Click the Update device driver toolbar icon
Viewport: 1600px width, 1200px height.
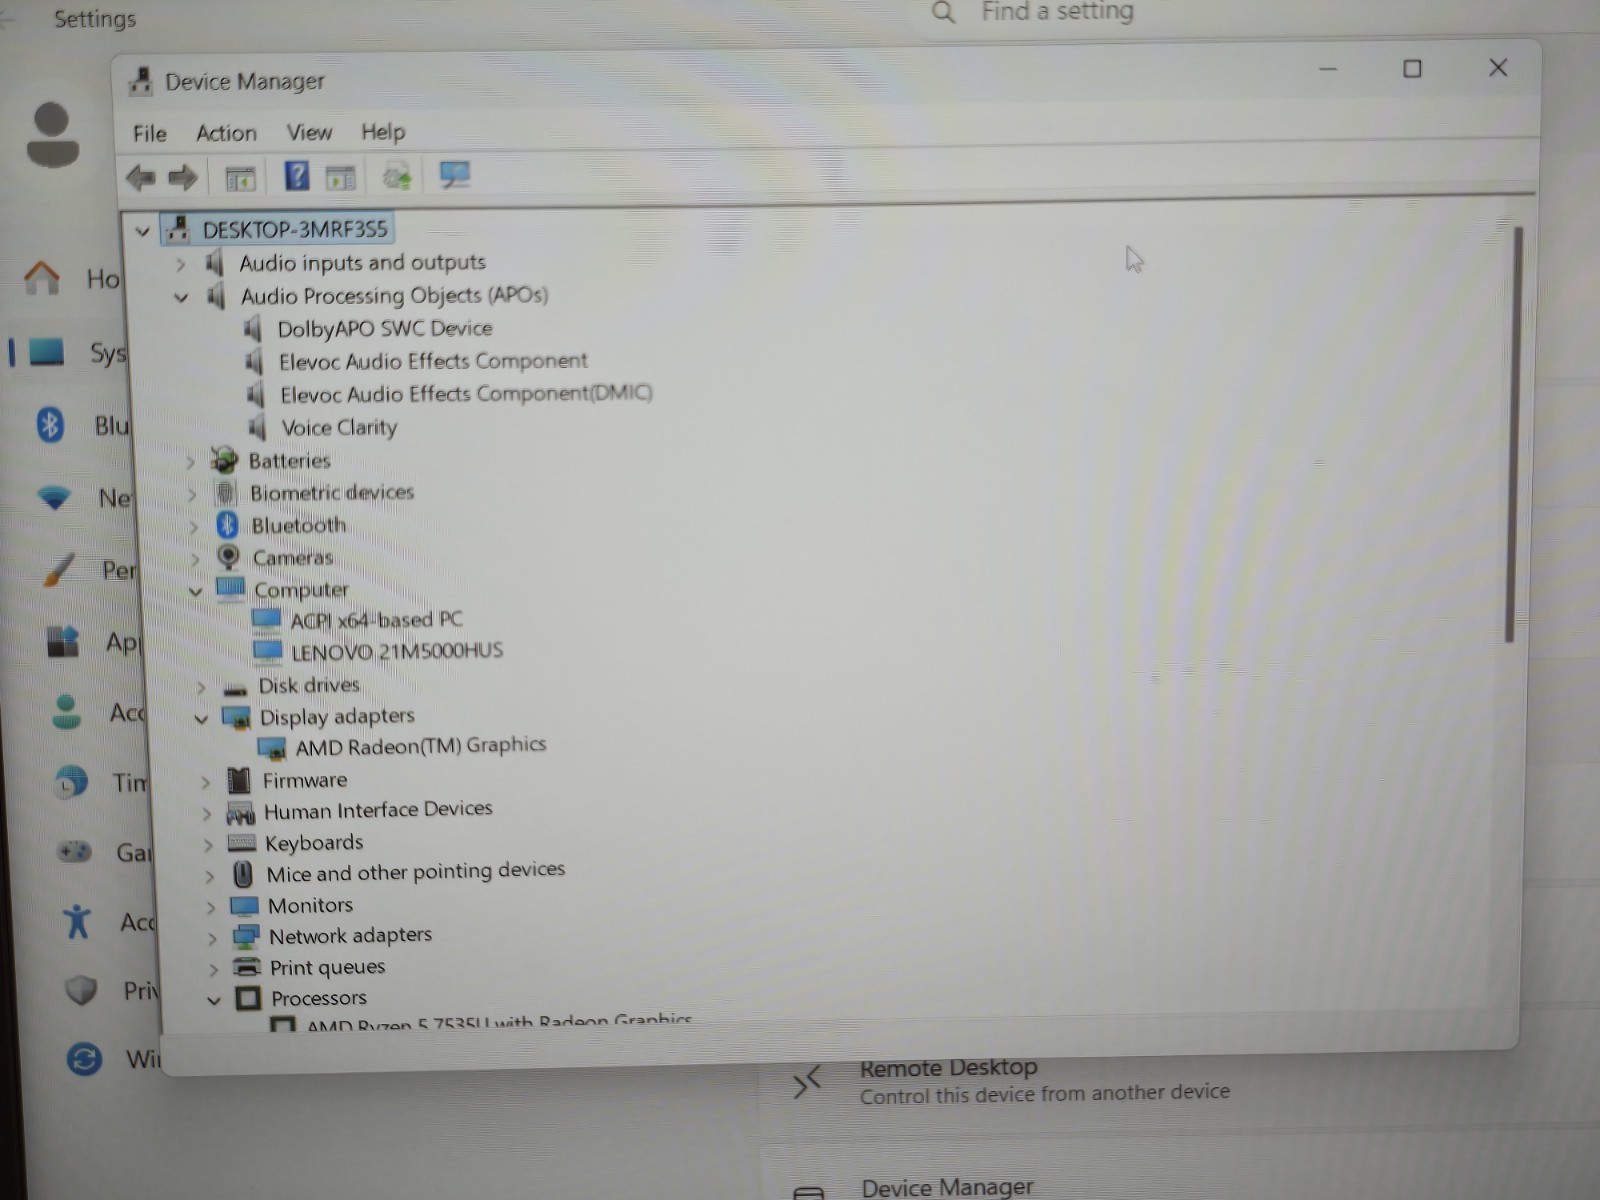(x=397, y=176)
